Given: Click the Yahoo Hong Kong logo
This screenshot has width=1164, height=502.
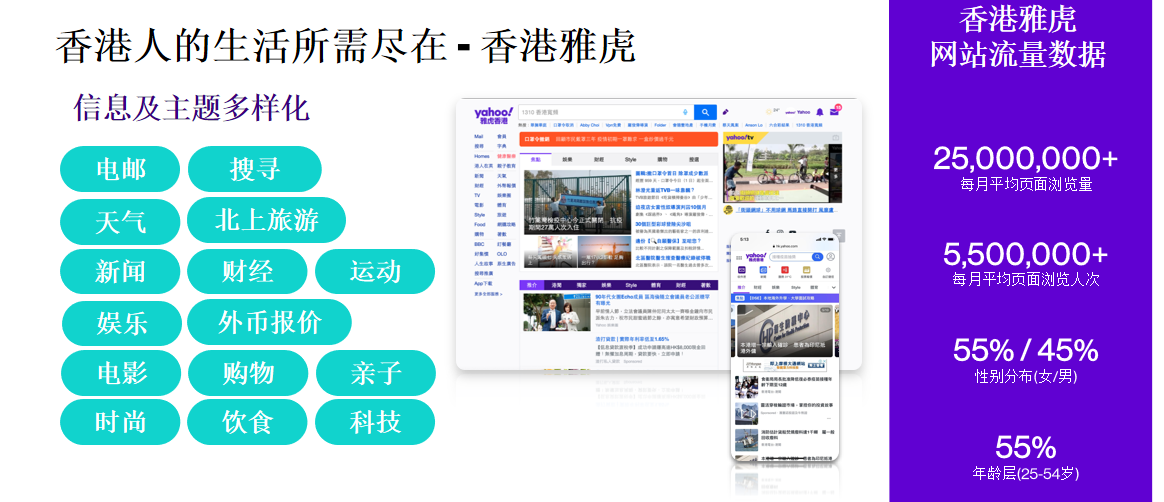Looking at the screenshot, I should click(494, 116).
